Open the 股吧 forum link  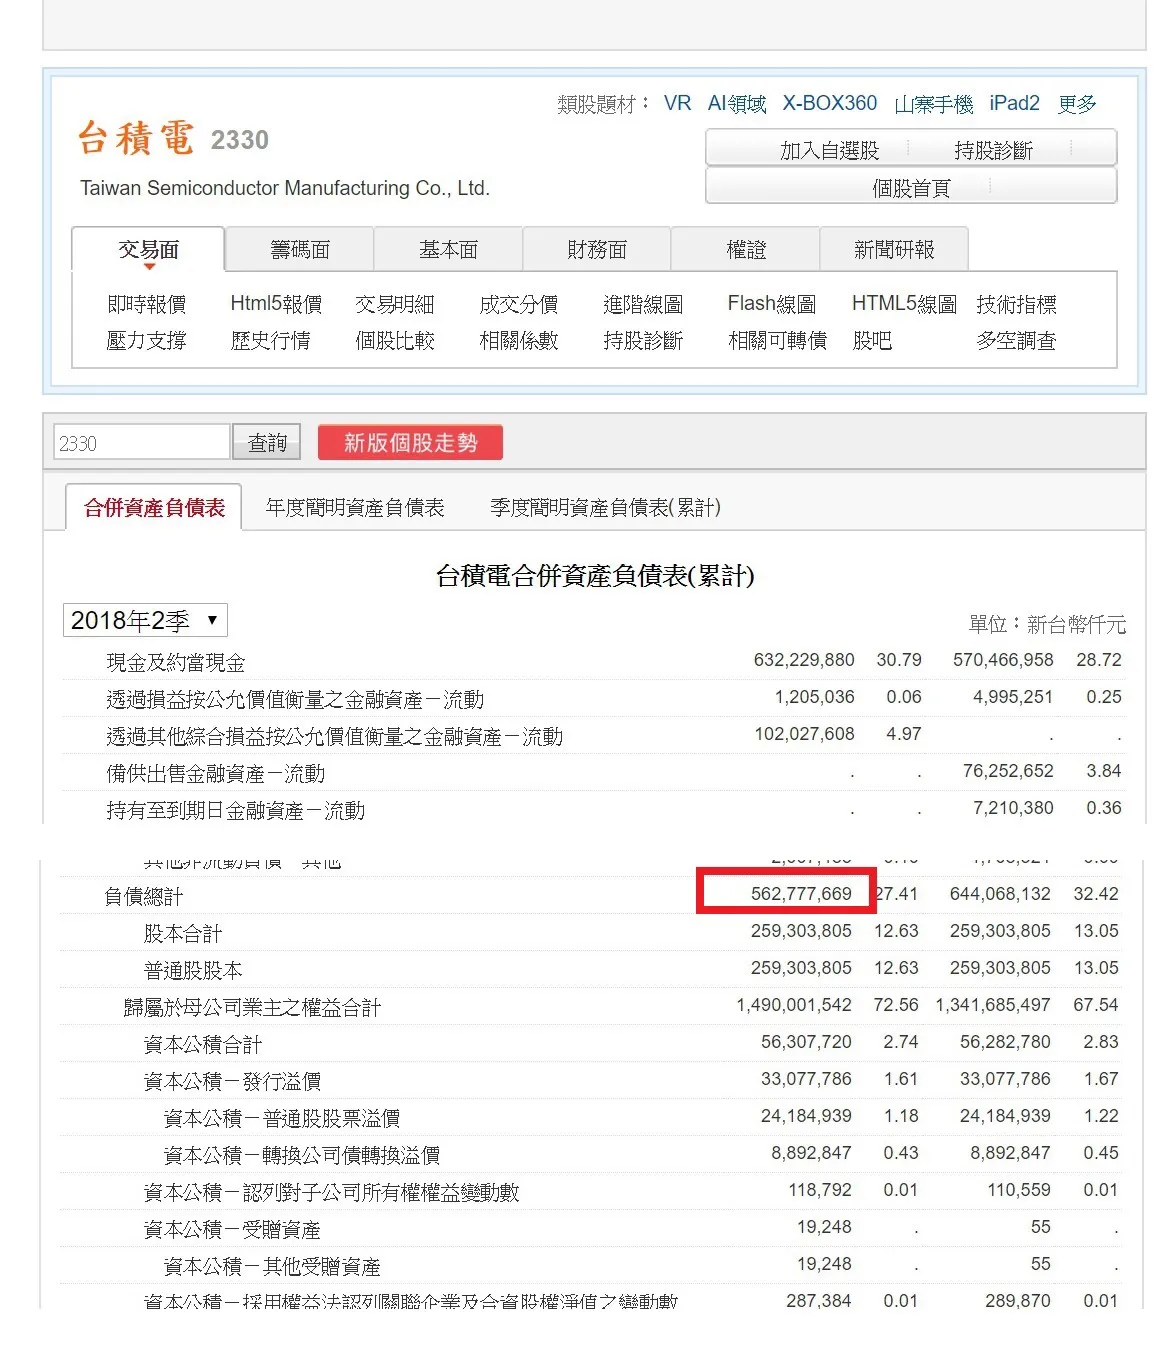(872, 341)
